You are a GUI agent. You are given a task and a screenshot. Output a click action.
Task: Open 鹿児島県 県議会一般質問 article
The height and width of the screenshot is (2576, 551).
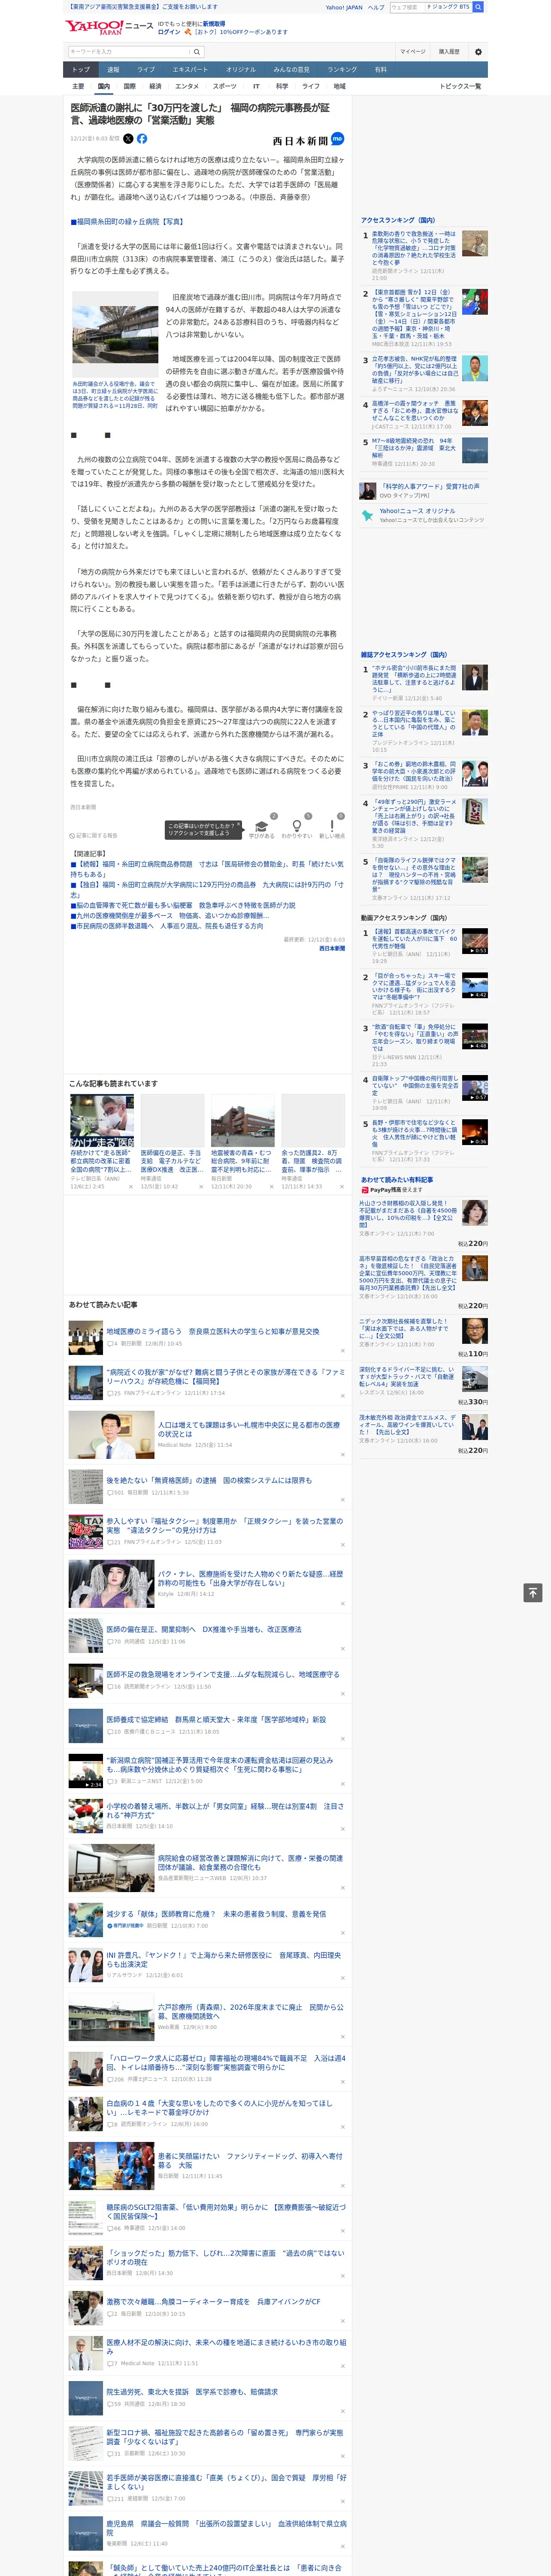tap(226, 2527)
